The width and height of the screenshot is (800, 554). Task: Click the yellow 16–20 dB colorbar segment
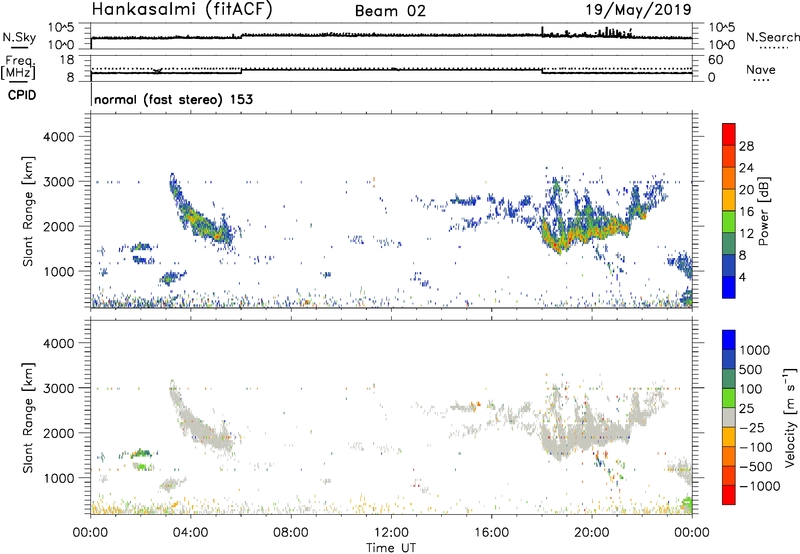point(729,200)
